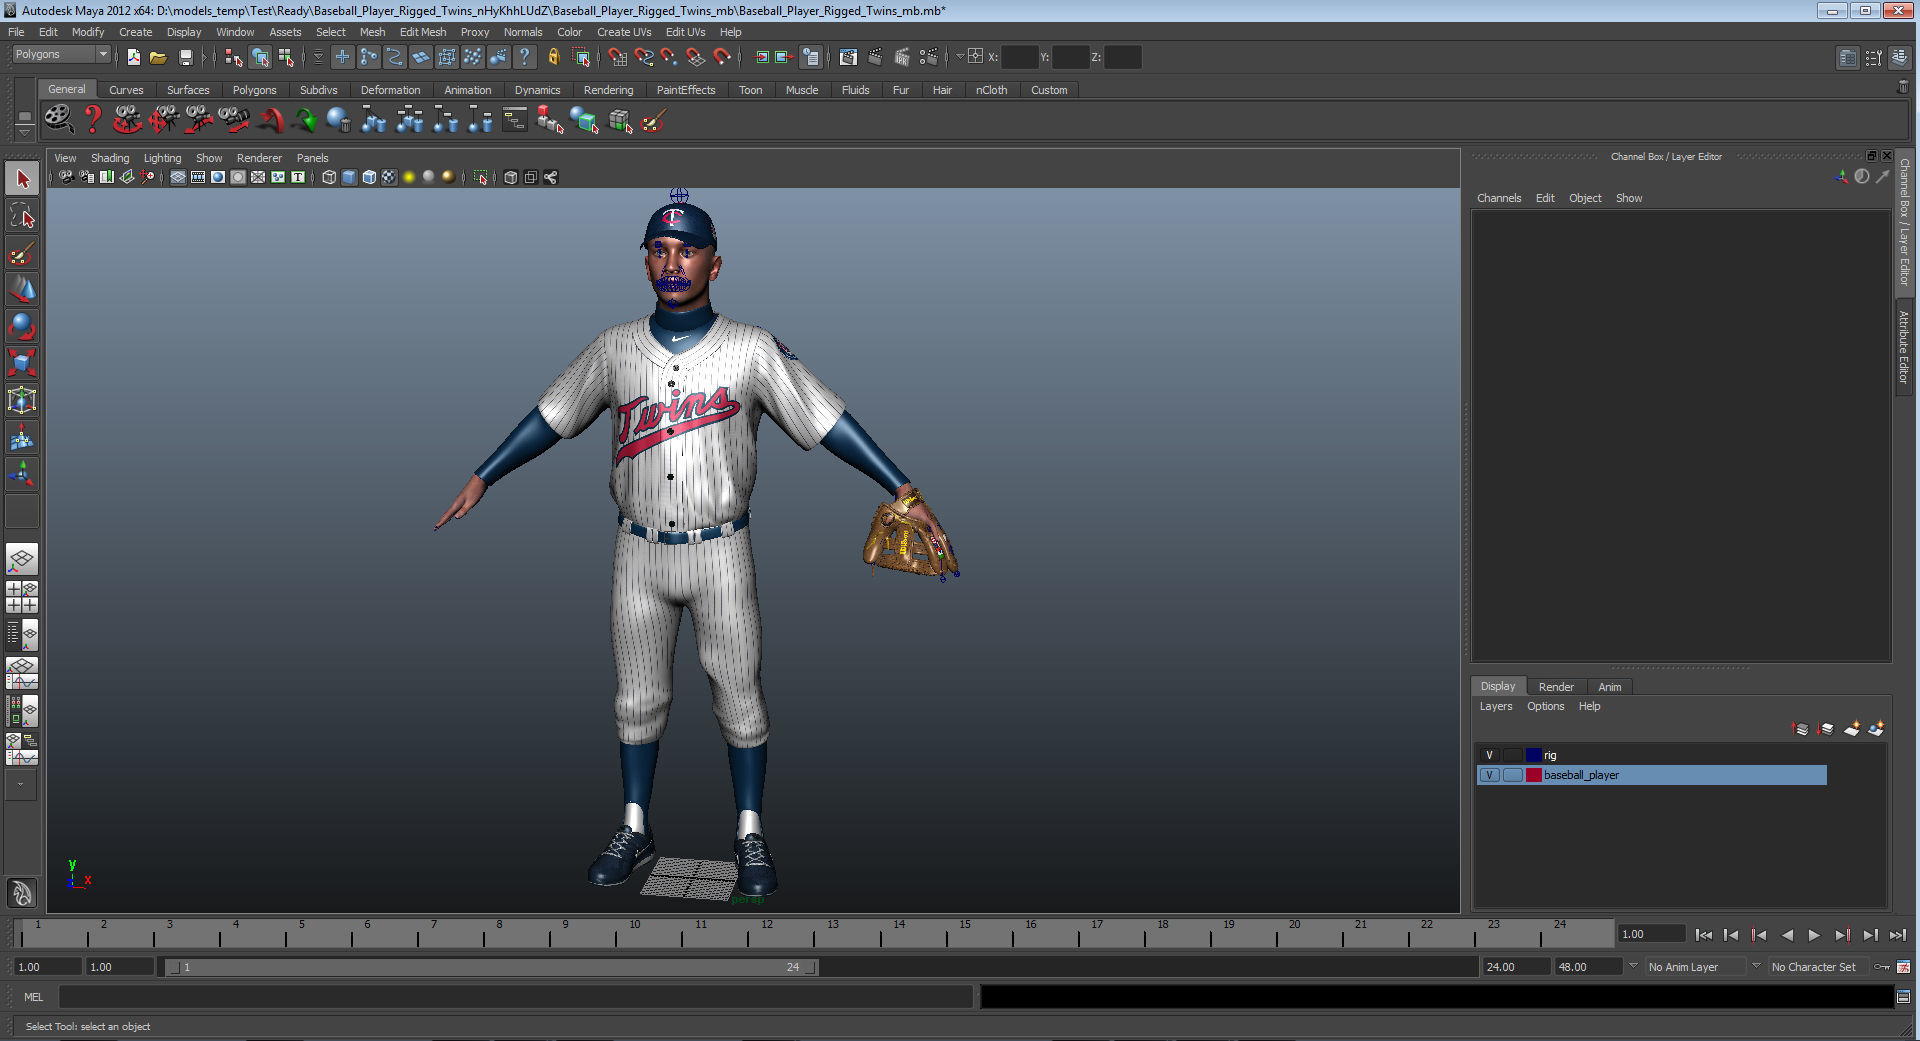Create layer from selected objects
This screenshot has width=1920, height=1041.
coord(1876,729)
